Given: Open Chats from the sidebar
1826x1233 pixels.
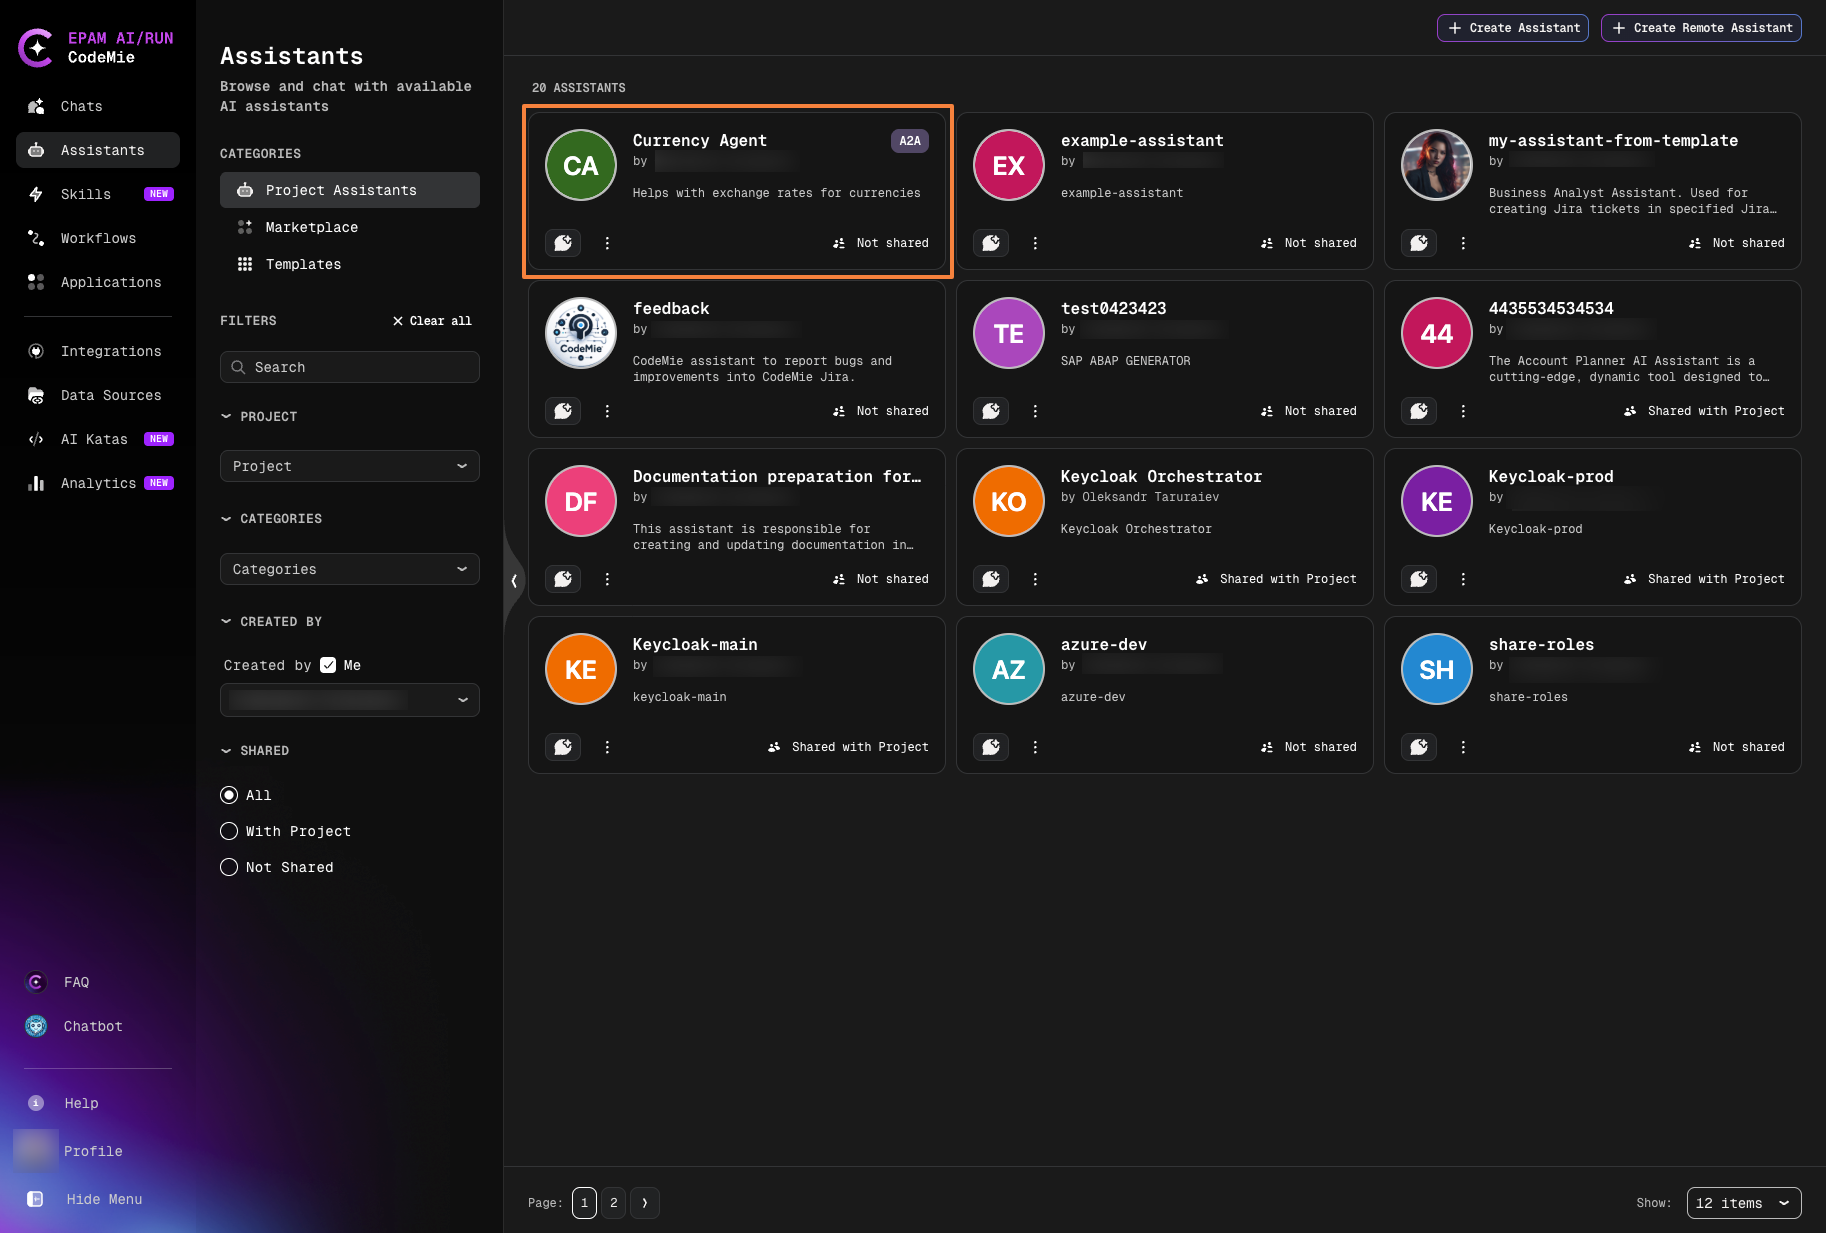Looking at the screenshot, I should pos(80,106).
